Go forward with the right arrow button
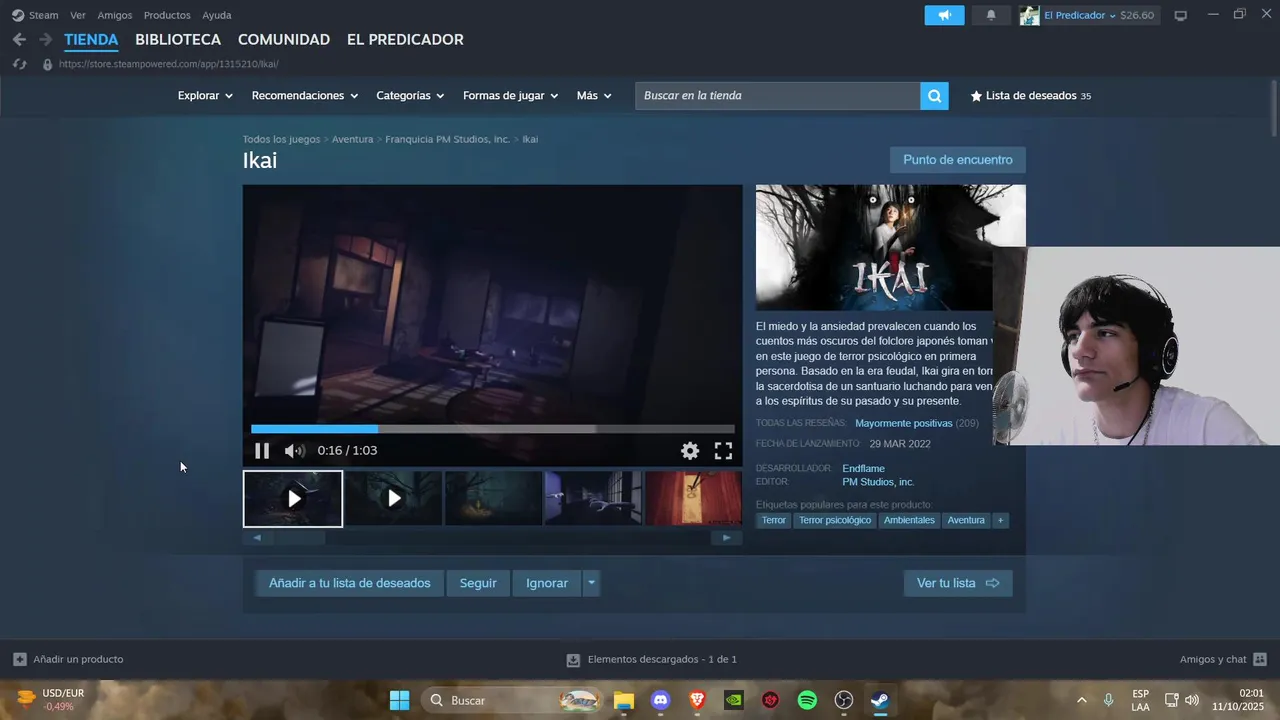Image resolution: width=1280 pixels, height=720 pixels. [x=45, y=39]
